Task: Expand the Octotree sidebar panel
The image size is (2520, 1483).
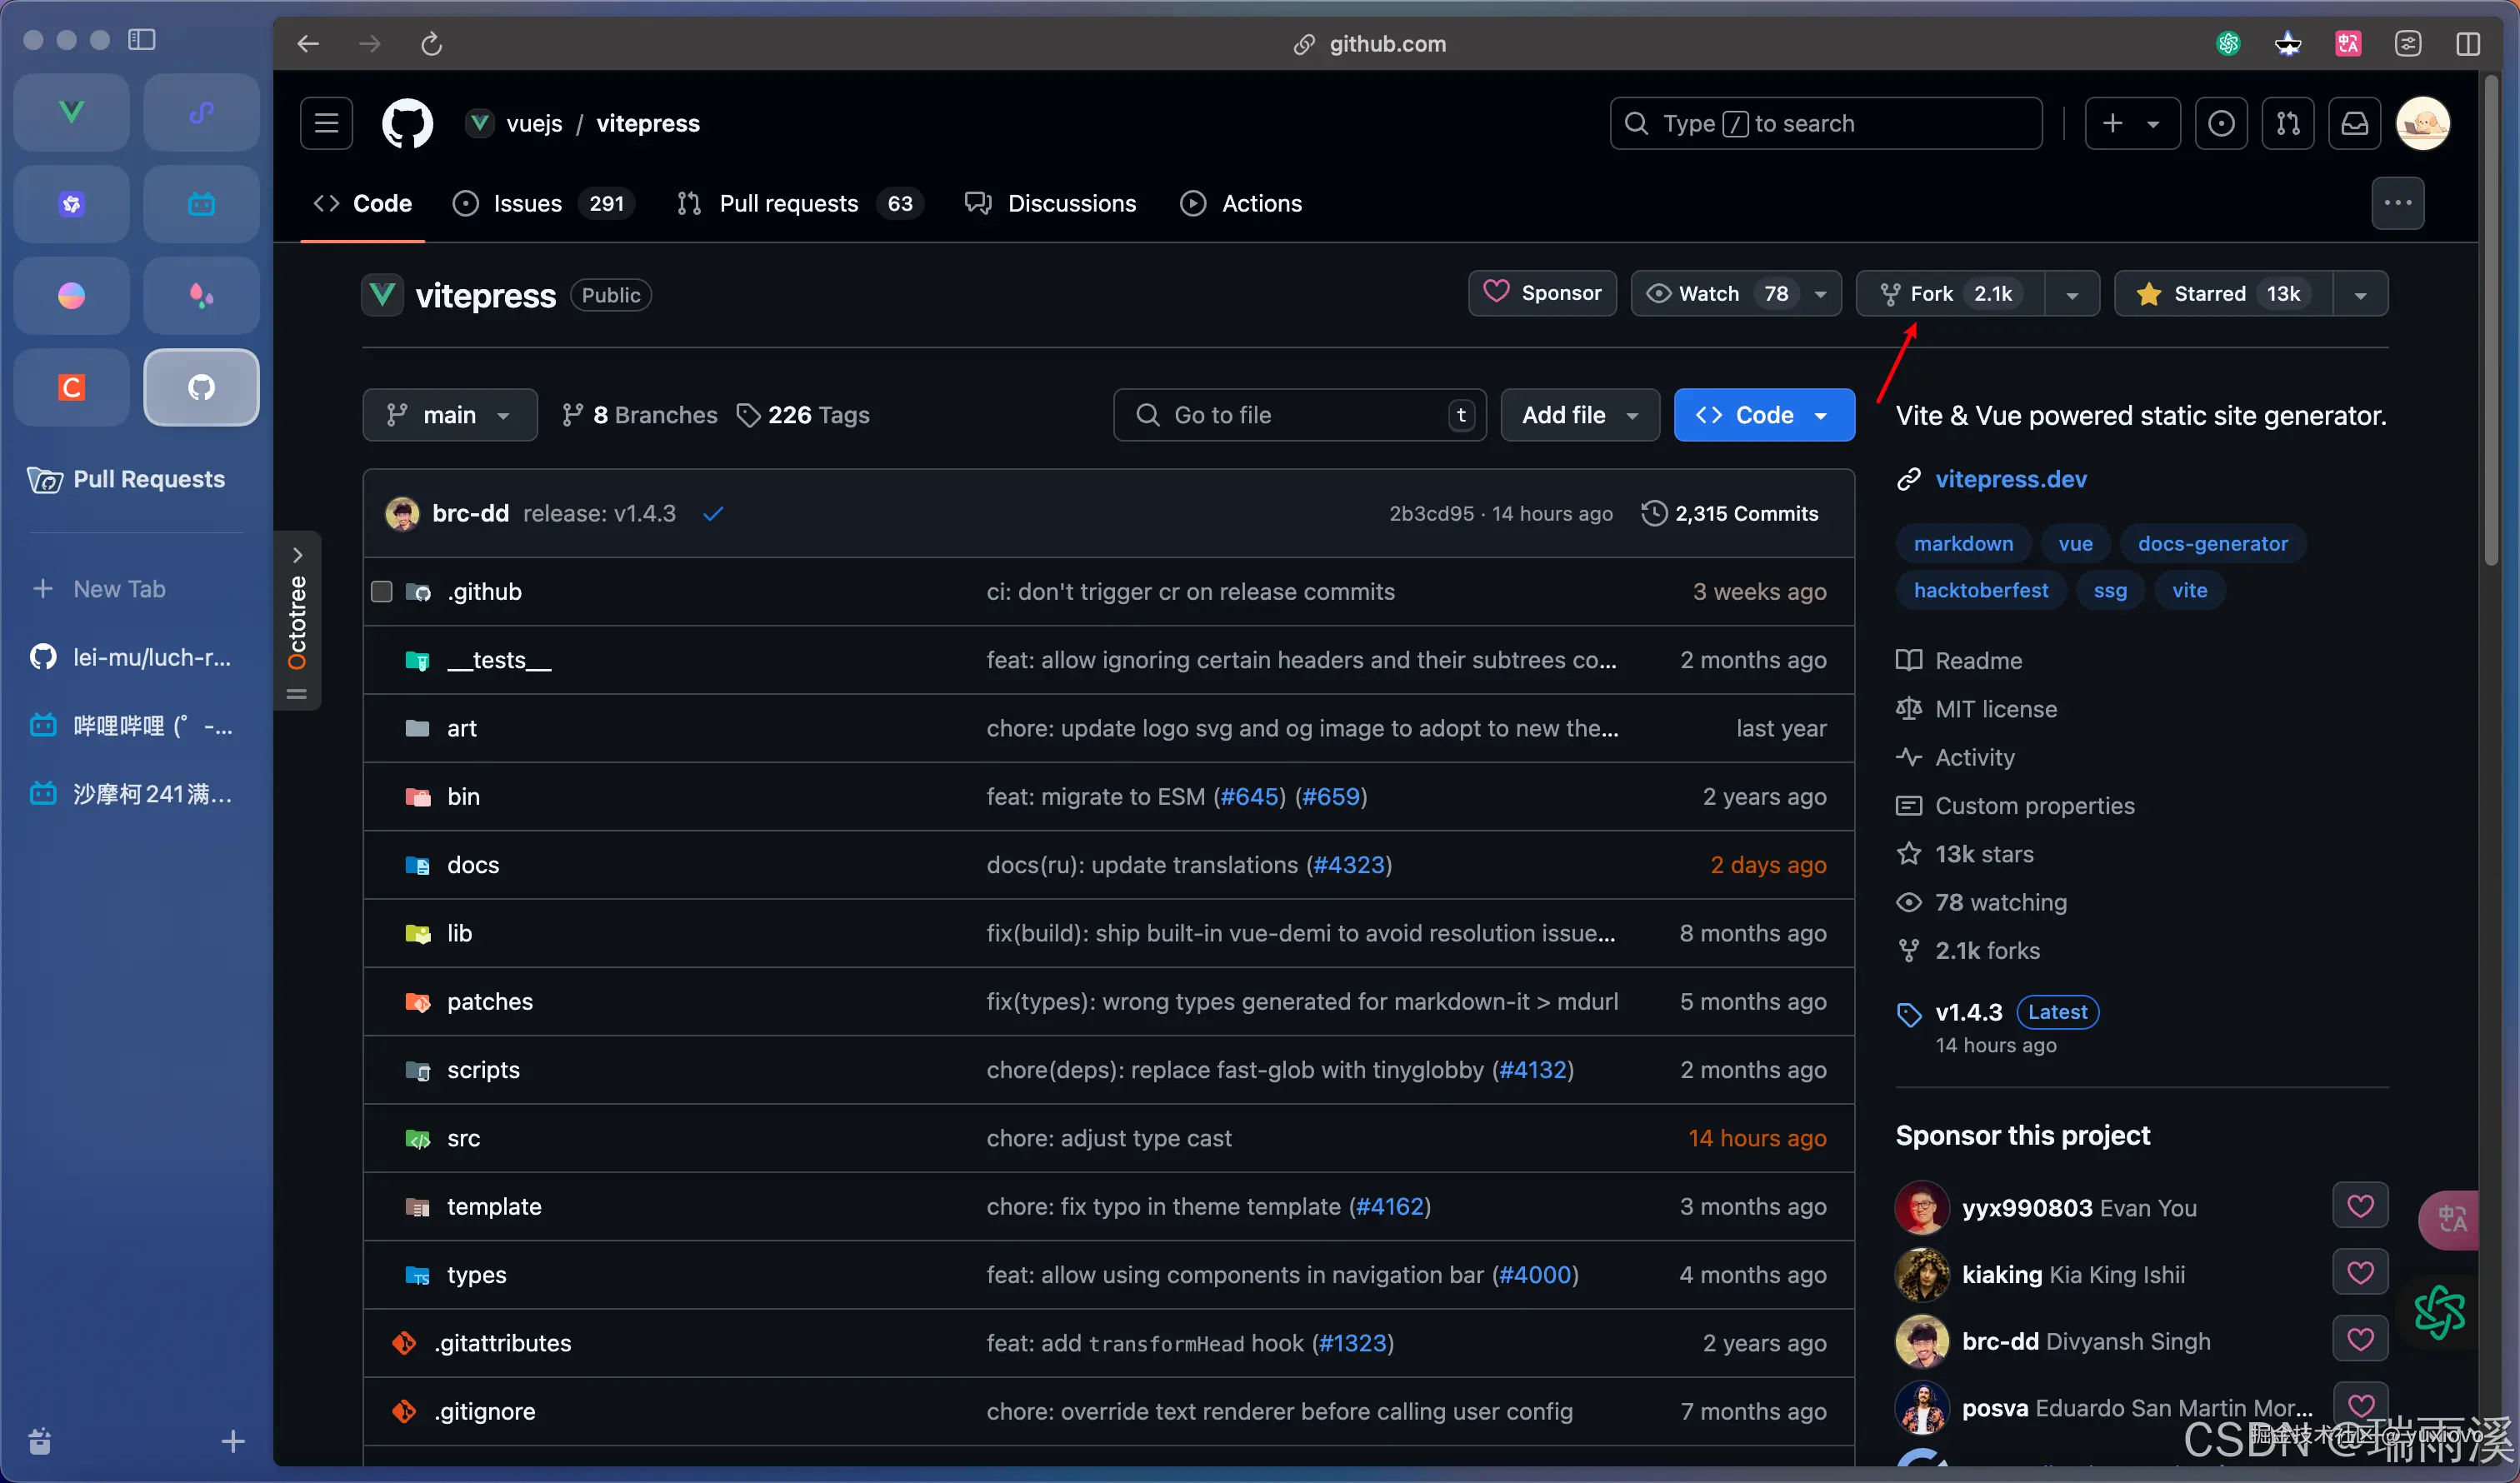Action: (297, 554)
